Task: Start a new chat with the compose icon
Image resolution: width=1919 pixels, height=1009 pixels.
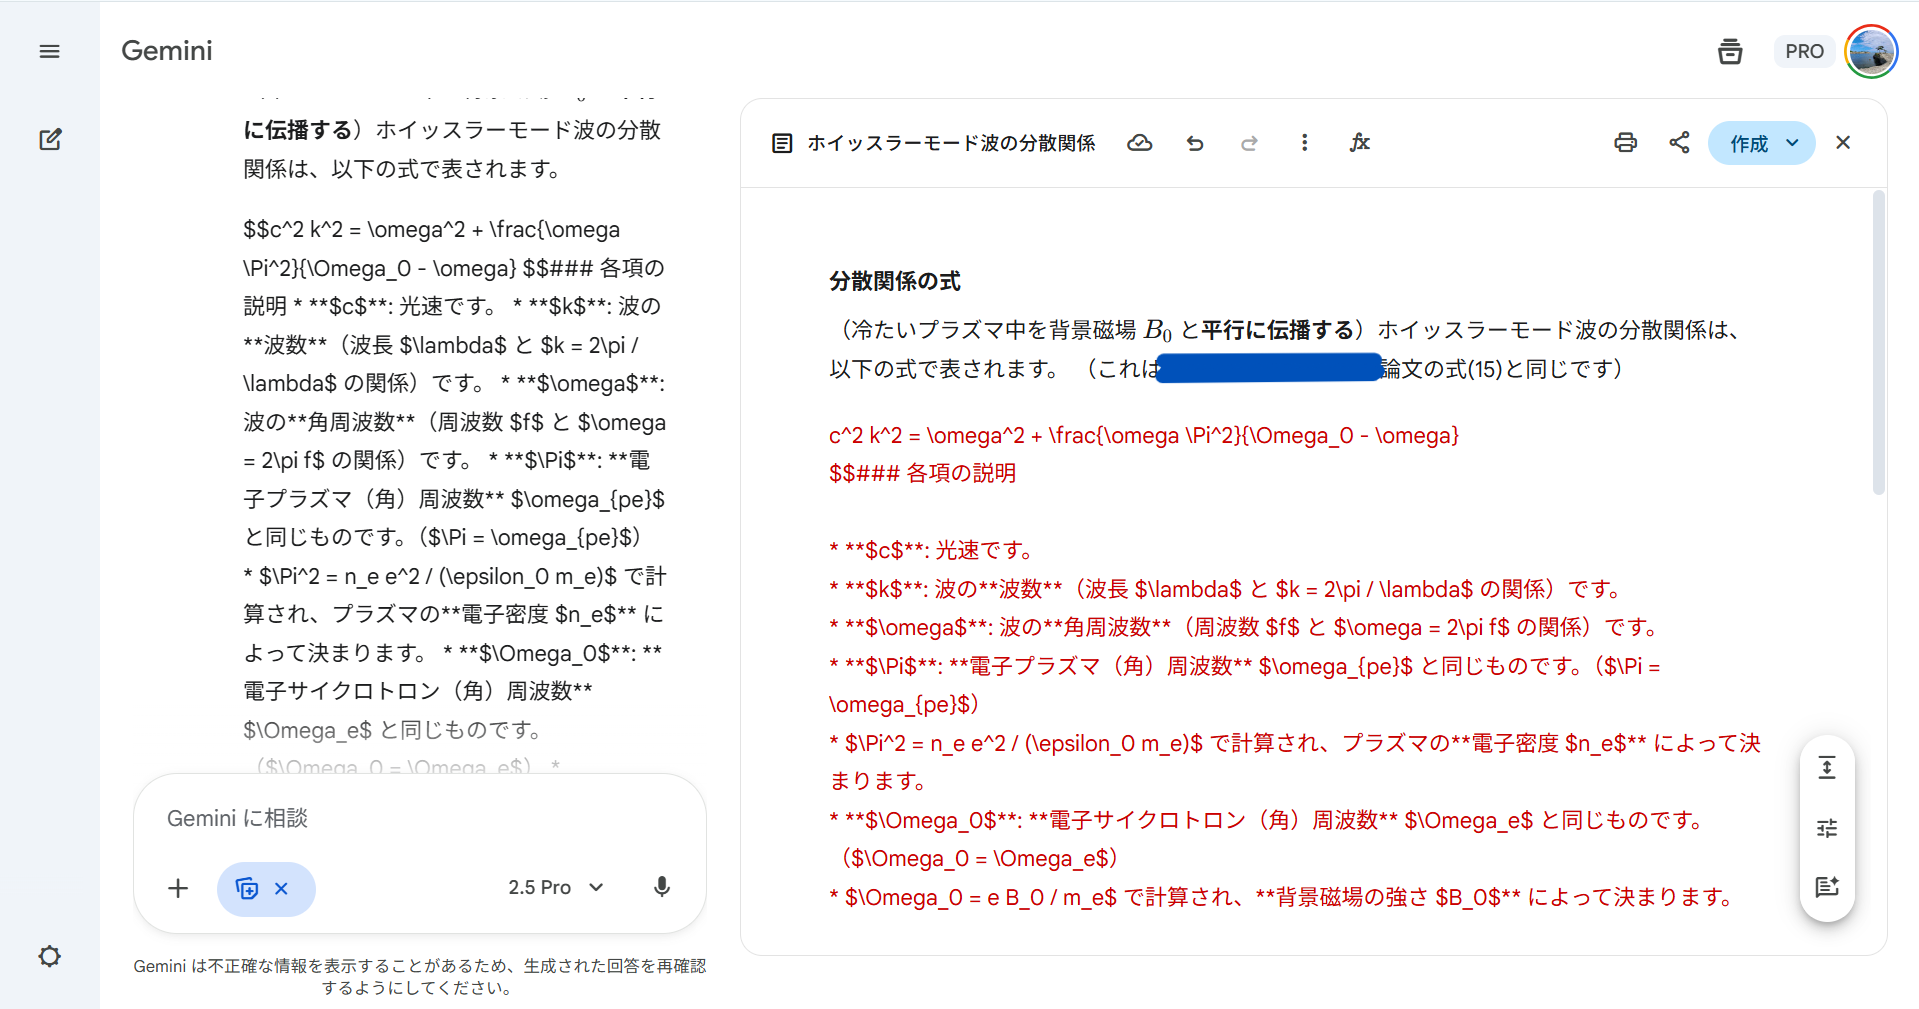Action: (x=50, y=139)
